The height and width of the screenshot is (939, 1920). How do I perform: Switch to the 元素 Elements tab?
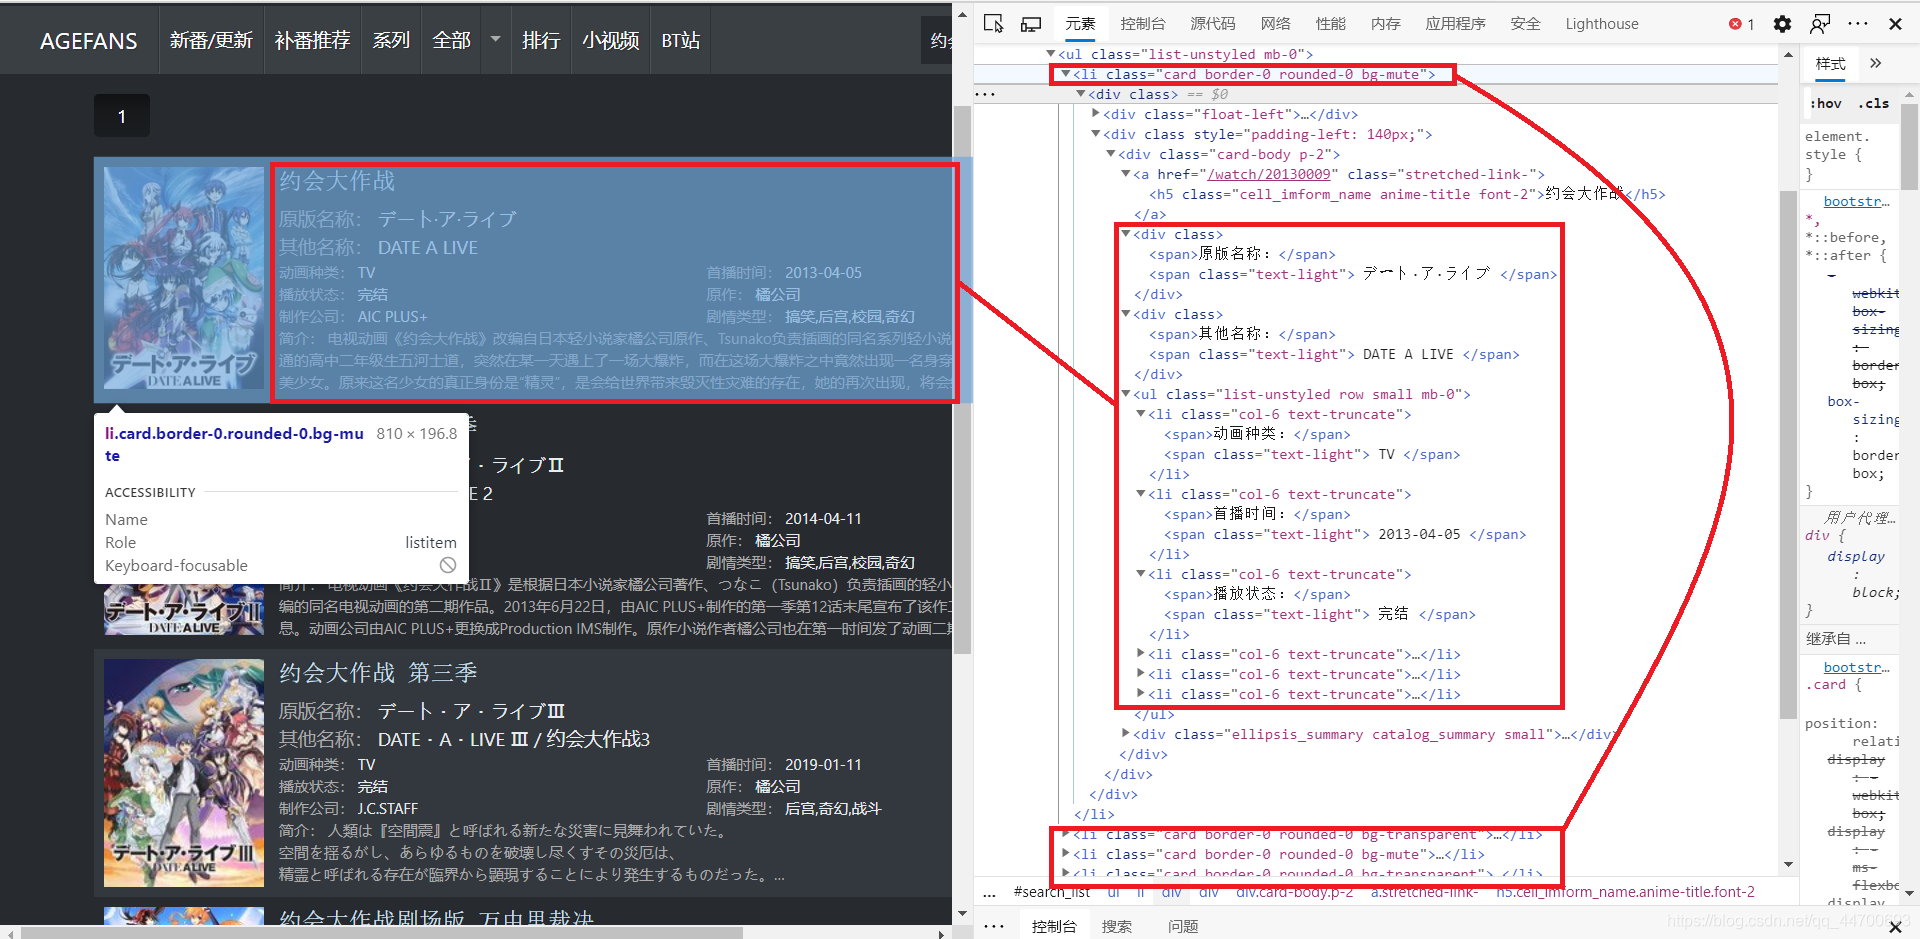pyautogui.click(x=1080, y=24)
